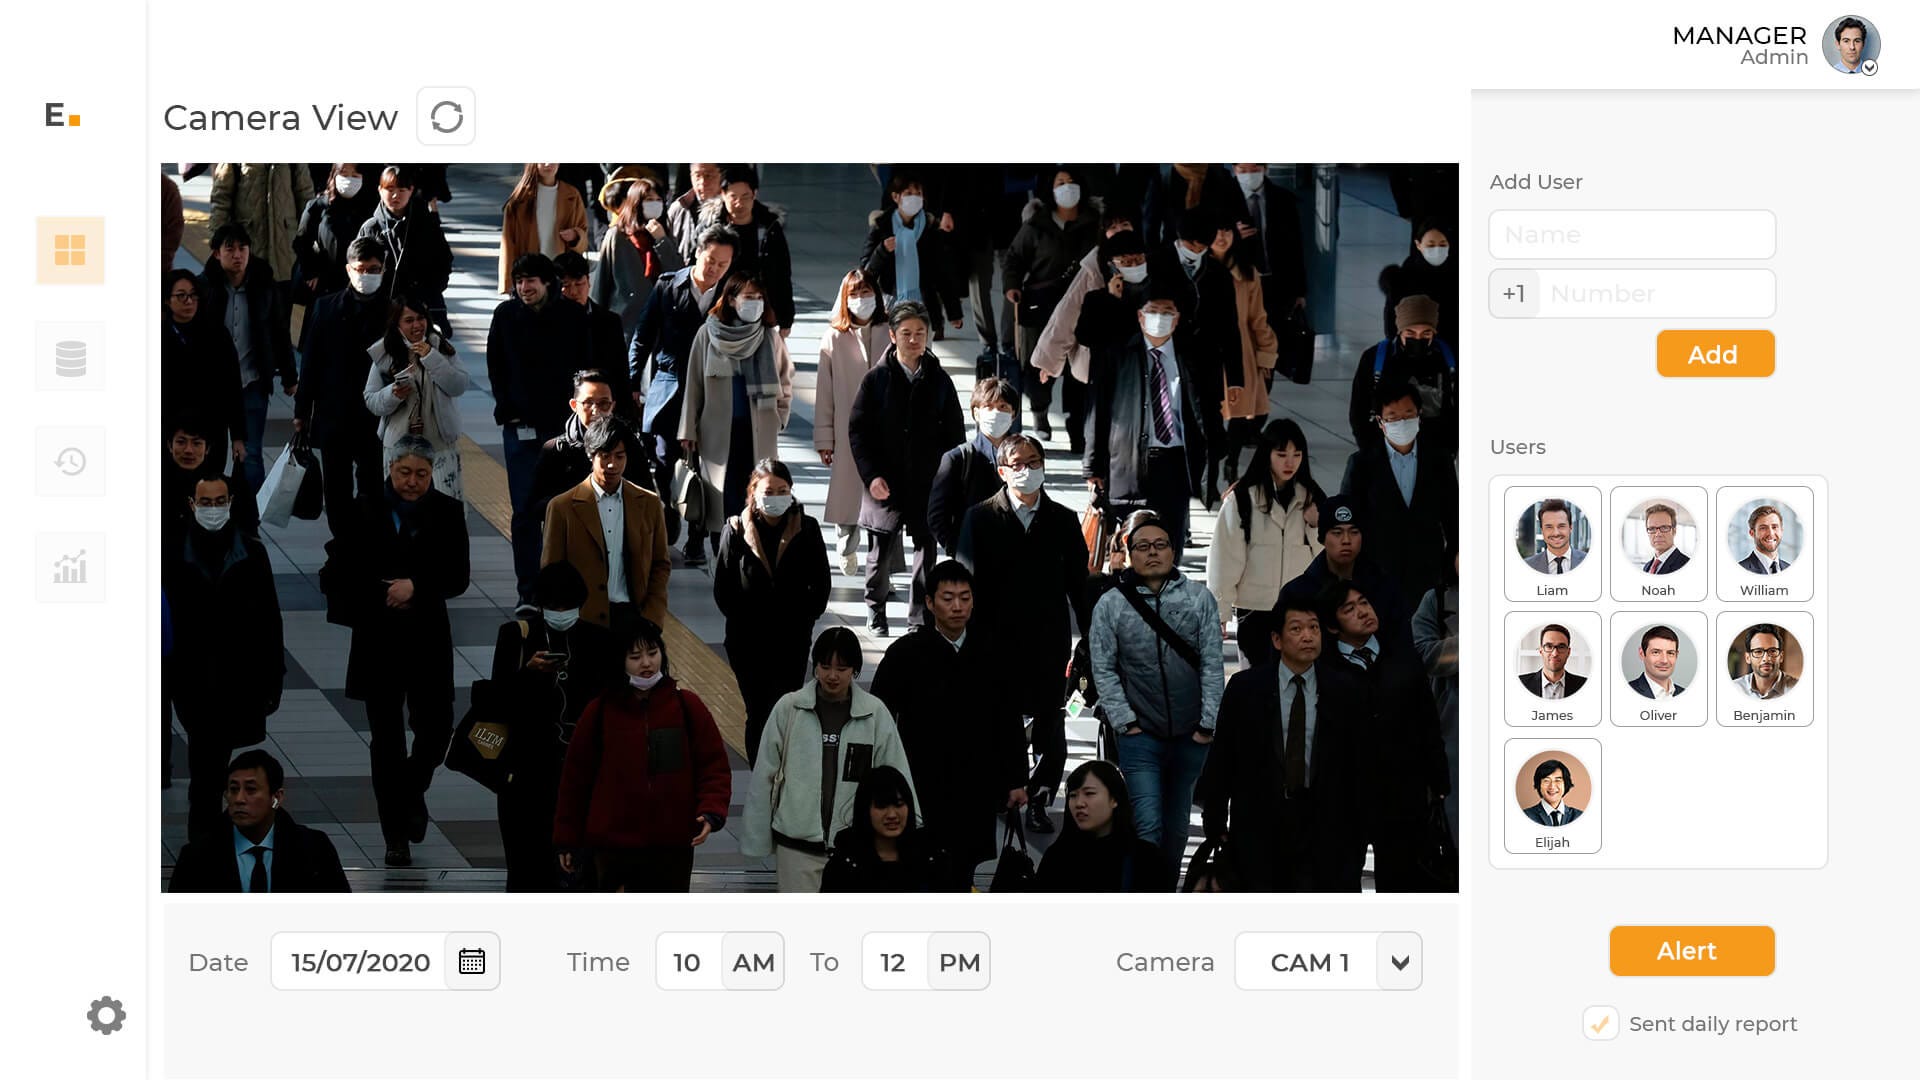1920x1080 pixels.
Task: Click the Admin role text
Action: pos(1773,58)
